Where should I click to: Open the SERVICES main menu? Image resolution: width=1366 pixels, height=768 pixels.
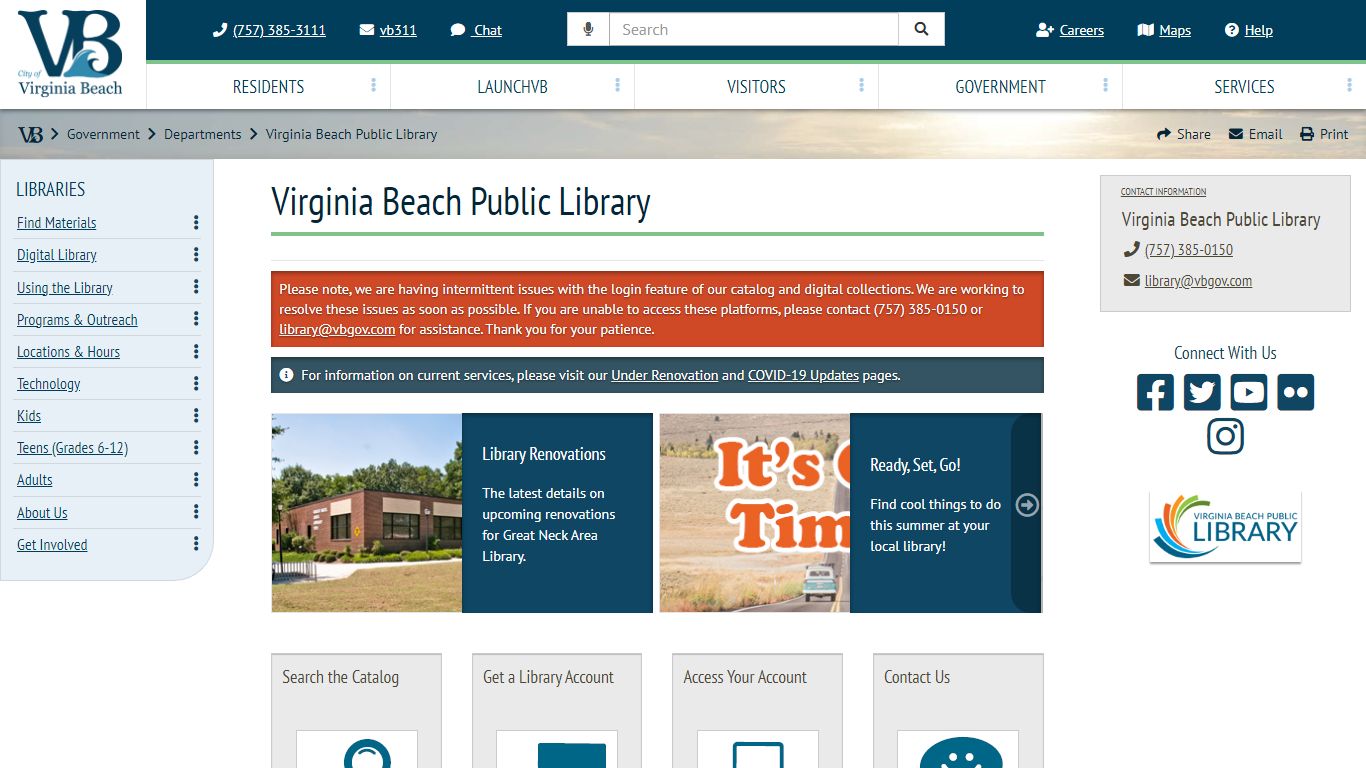(1244, 87)
